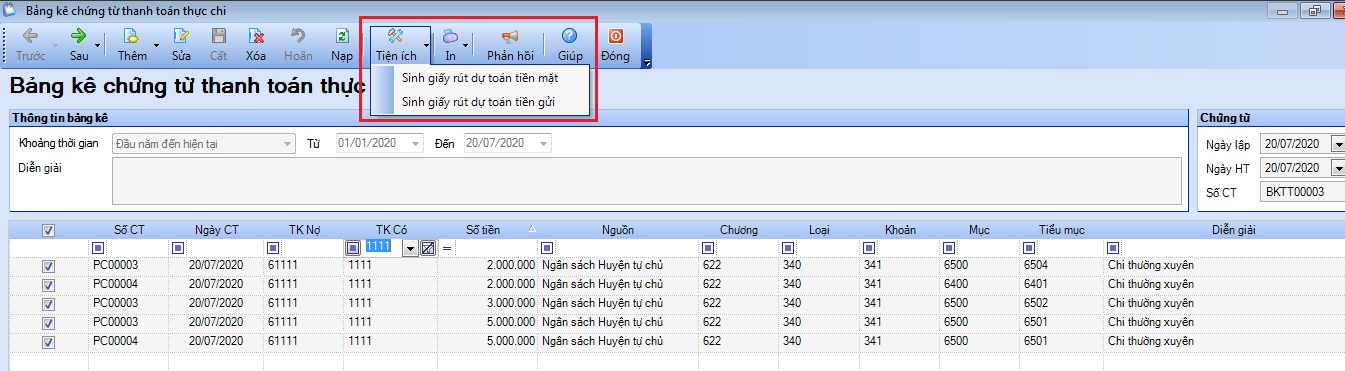The height and width of the screenshot is (371, 1345).
Task: Open the Ngày lập date dropdown
Action: click(1338, 144)
